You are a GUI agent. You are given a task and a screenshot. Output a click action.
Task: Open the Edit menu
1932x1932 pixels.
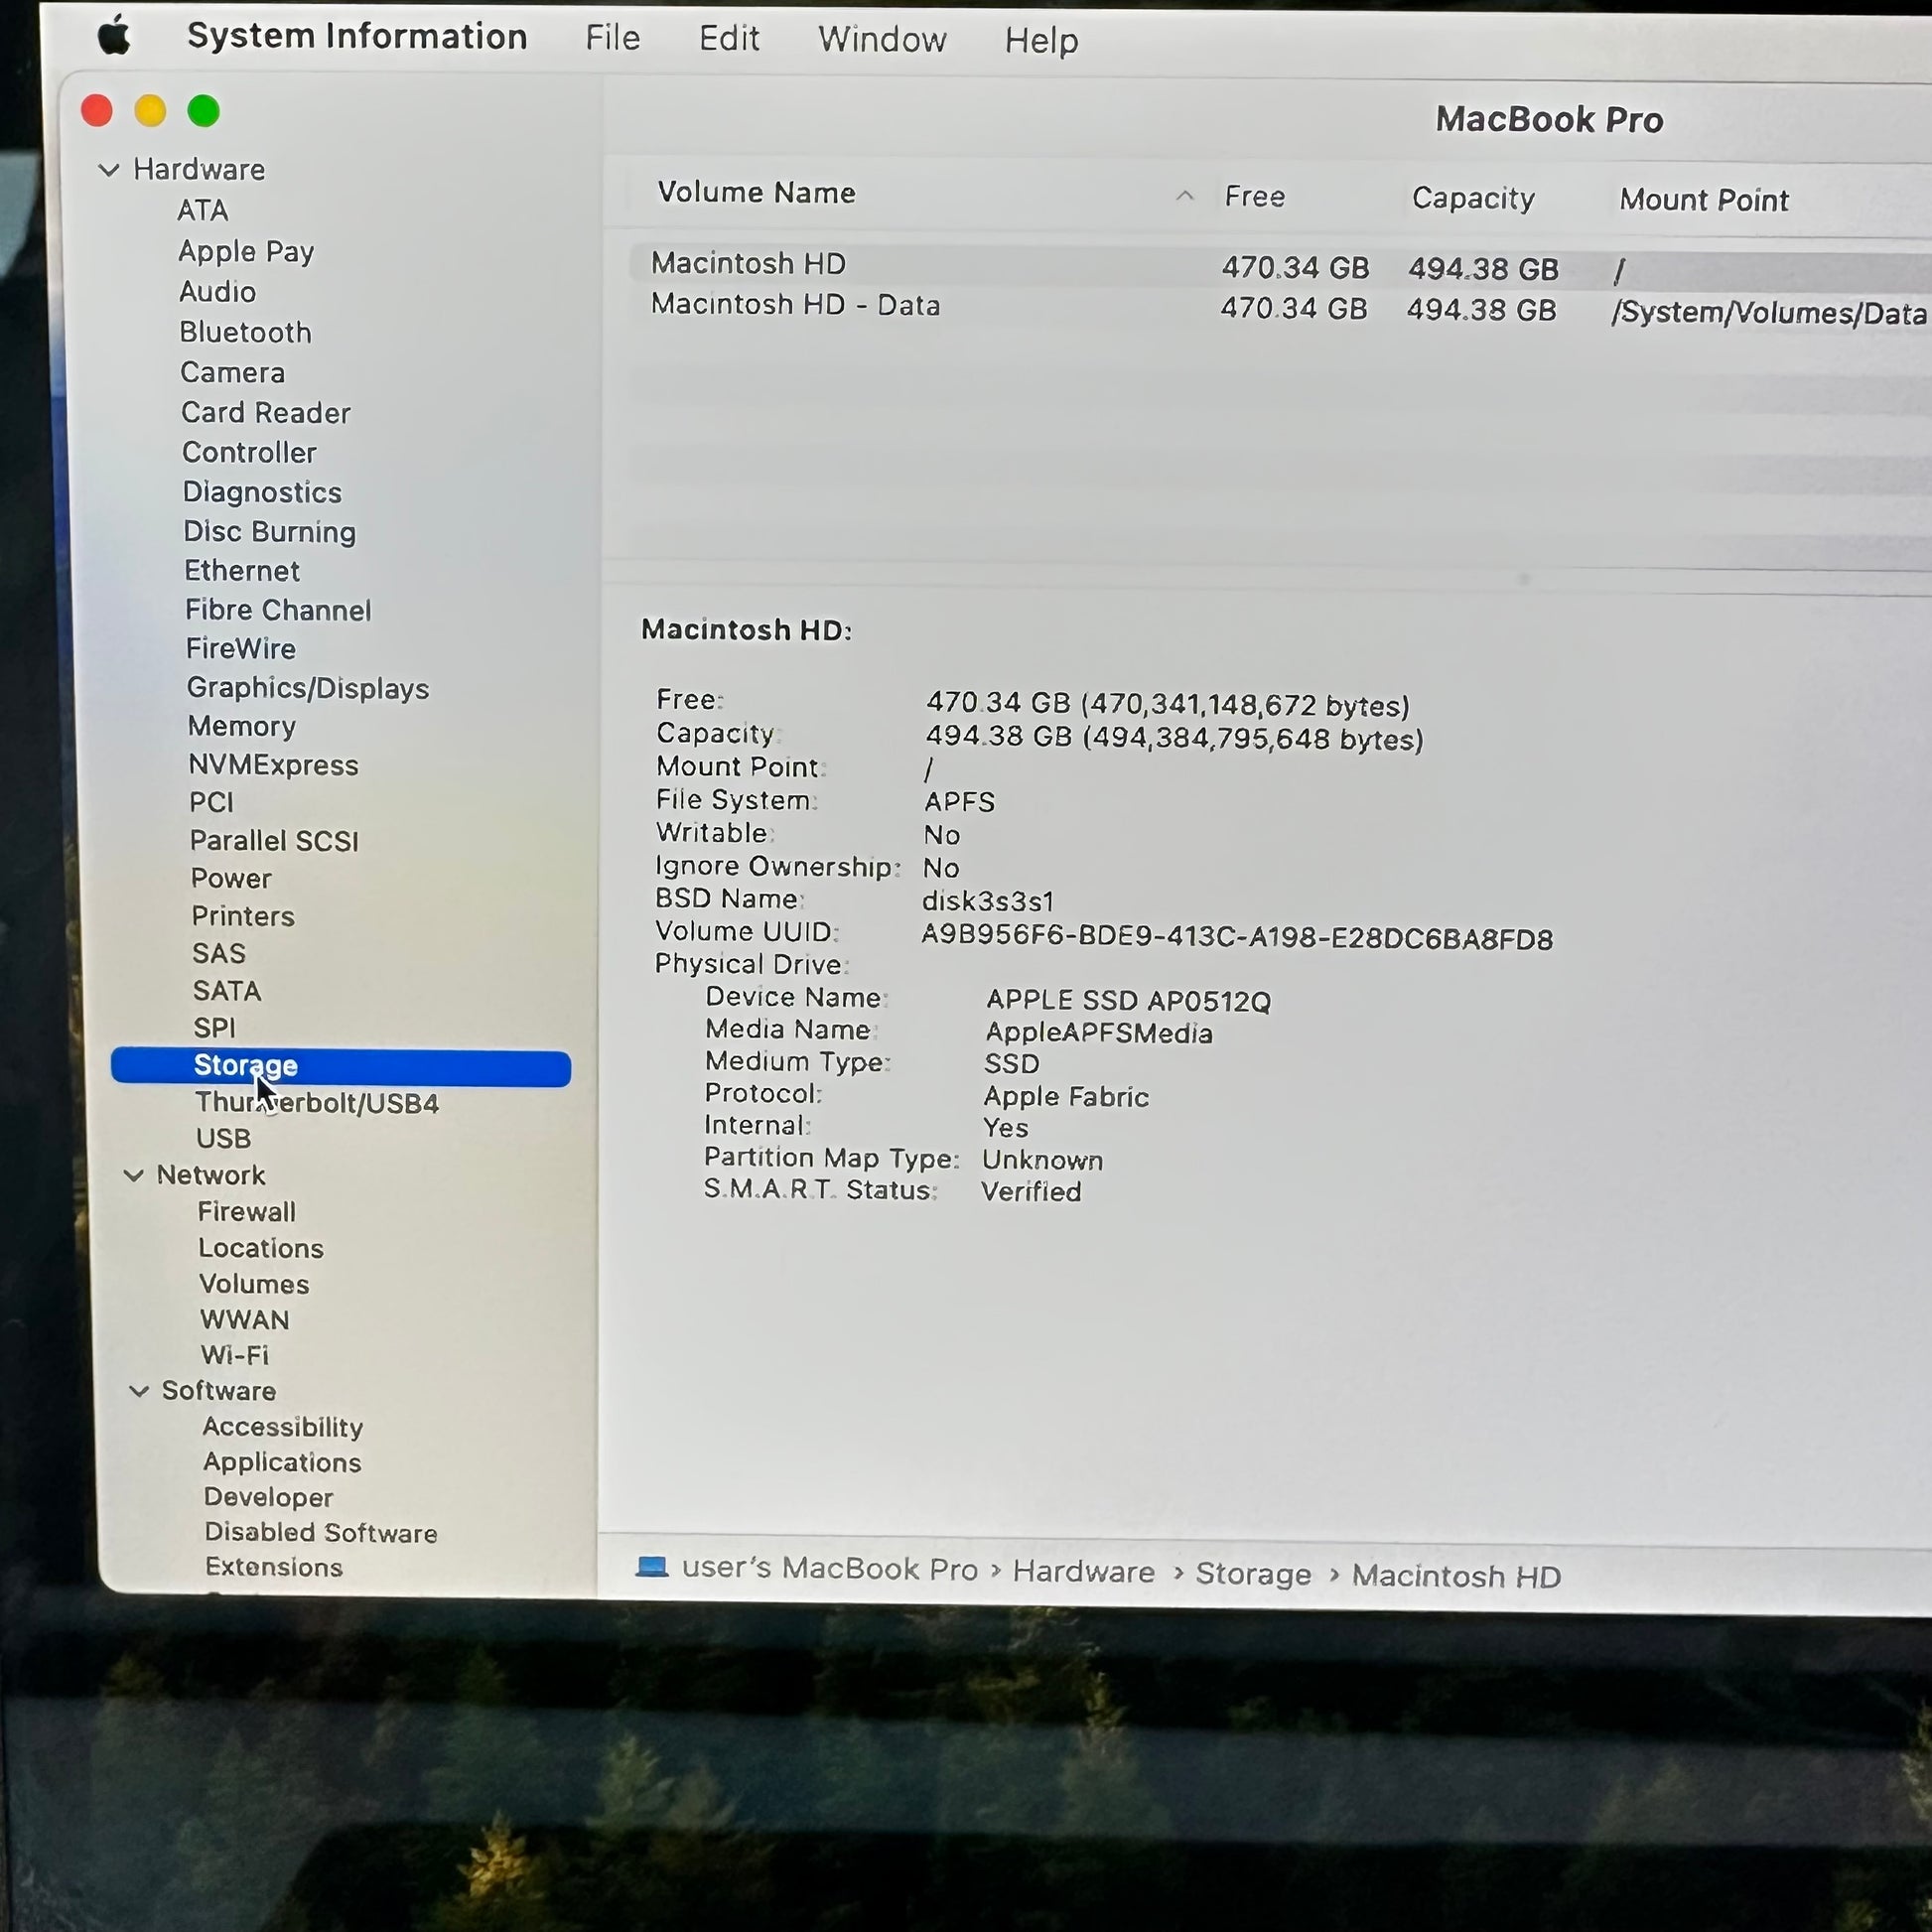click(729, 39)
